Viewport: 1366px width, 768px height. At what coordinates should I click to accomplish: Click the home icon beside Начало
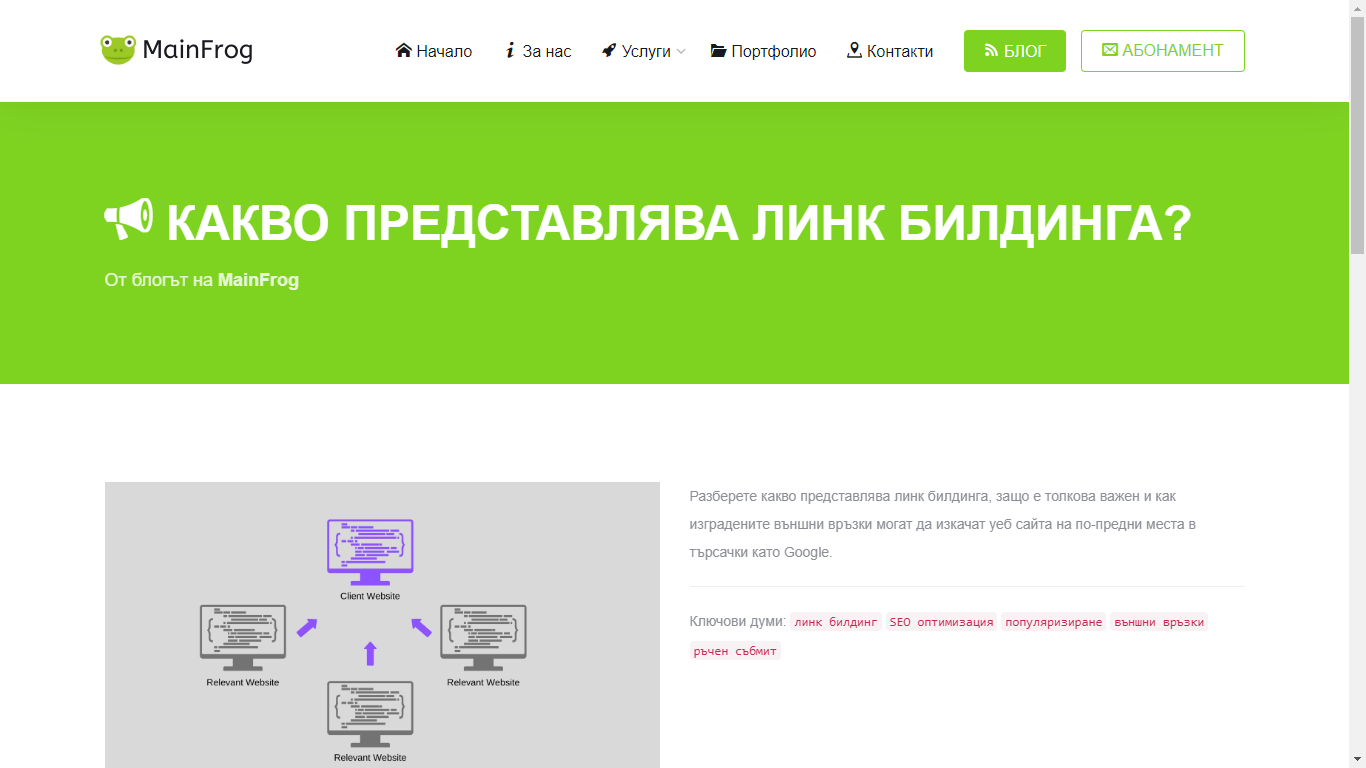point(404,50)
